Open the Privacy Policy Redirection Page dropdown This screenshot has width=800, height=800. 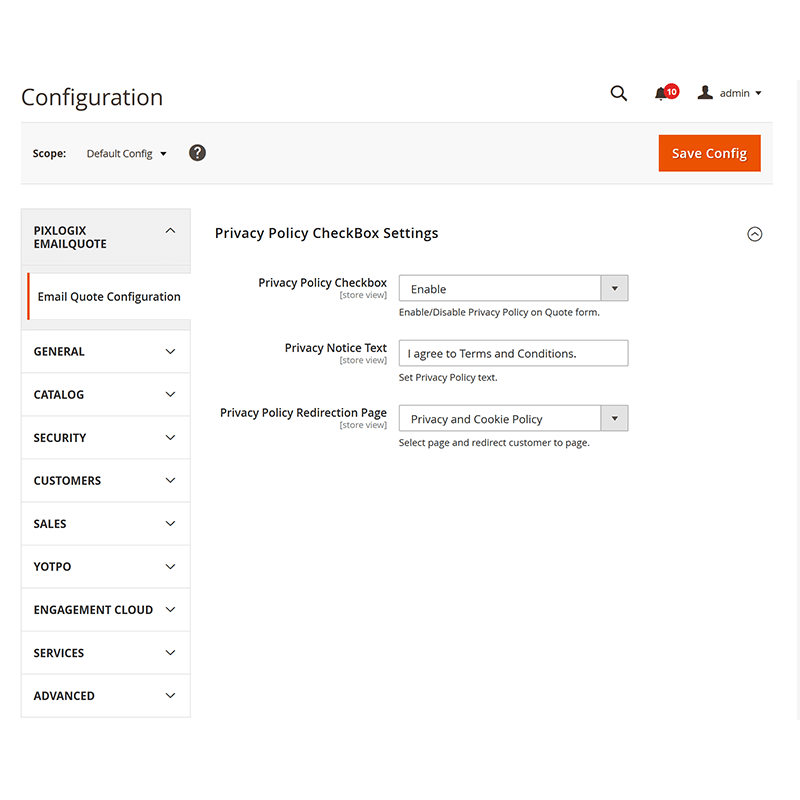pyautogui.click(x=614, y=418)
